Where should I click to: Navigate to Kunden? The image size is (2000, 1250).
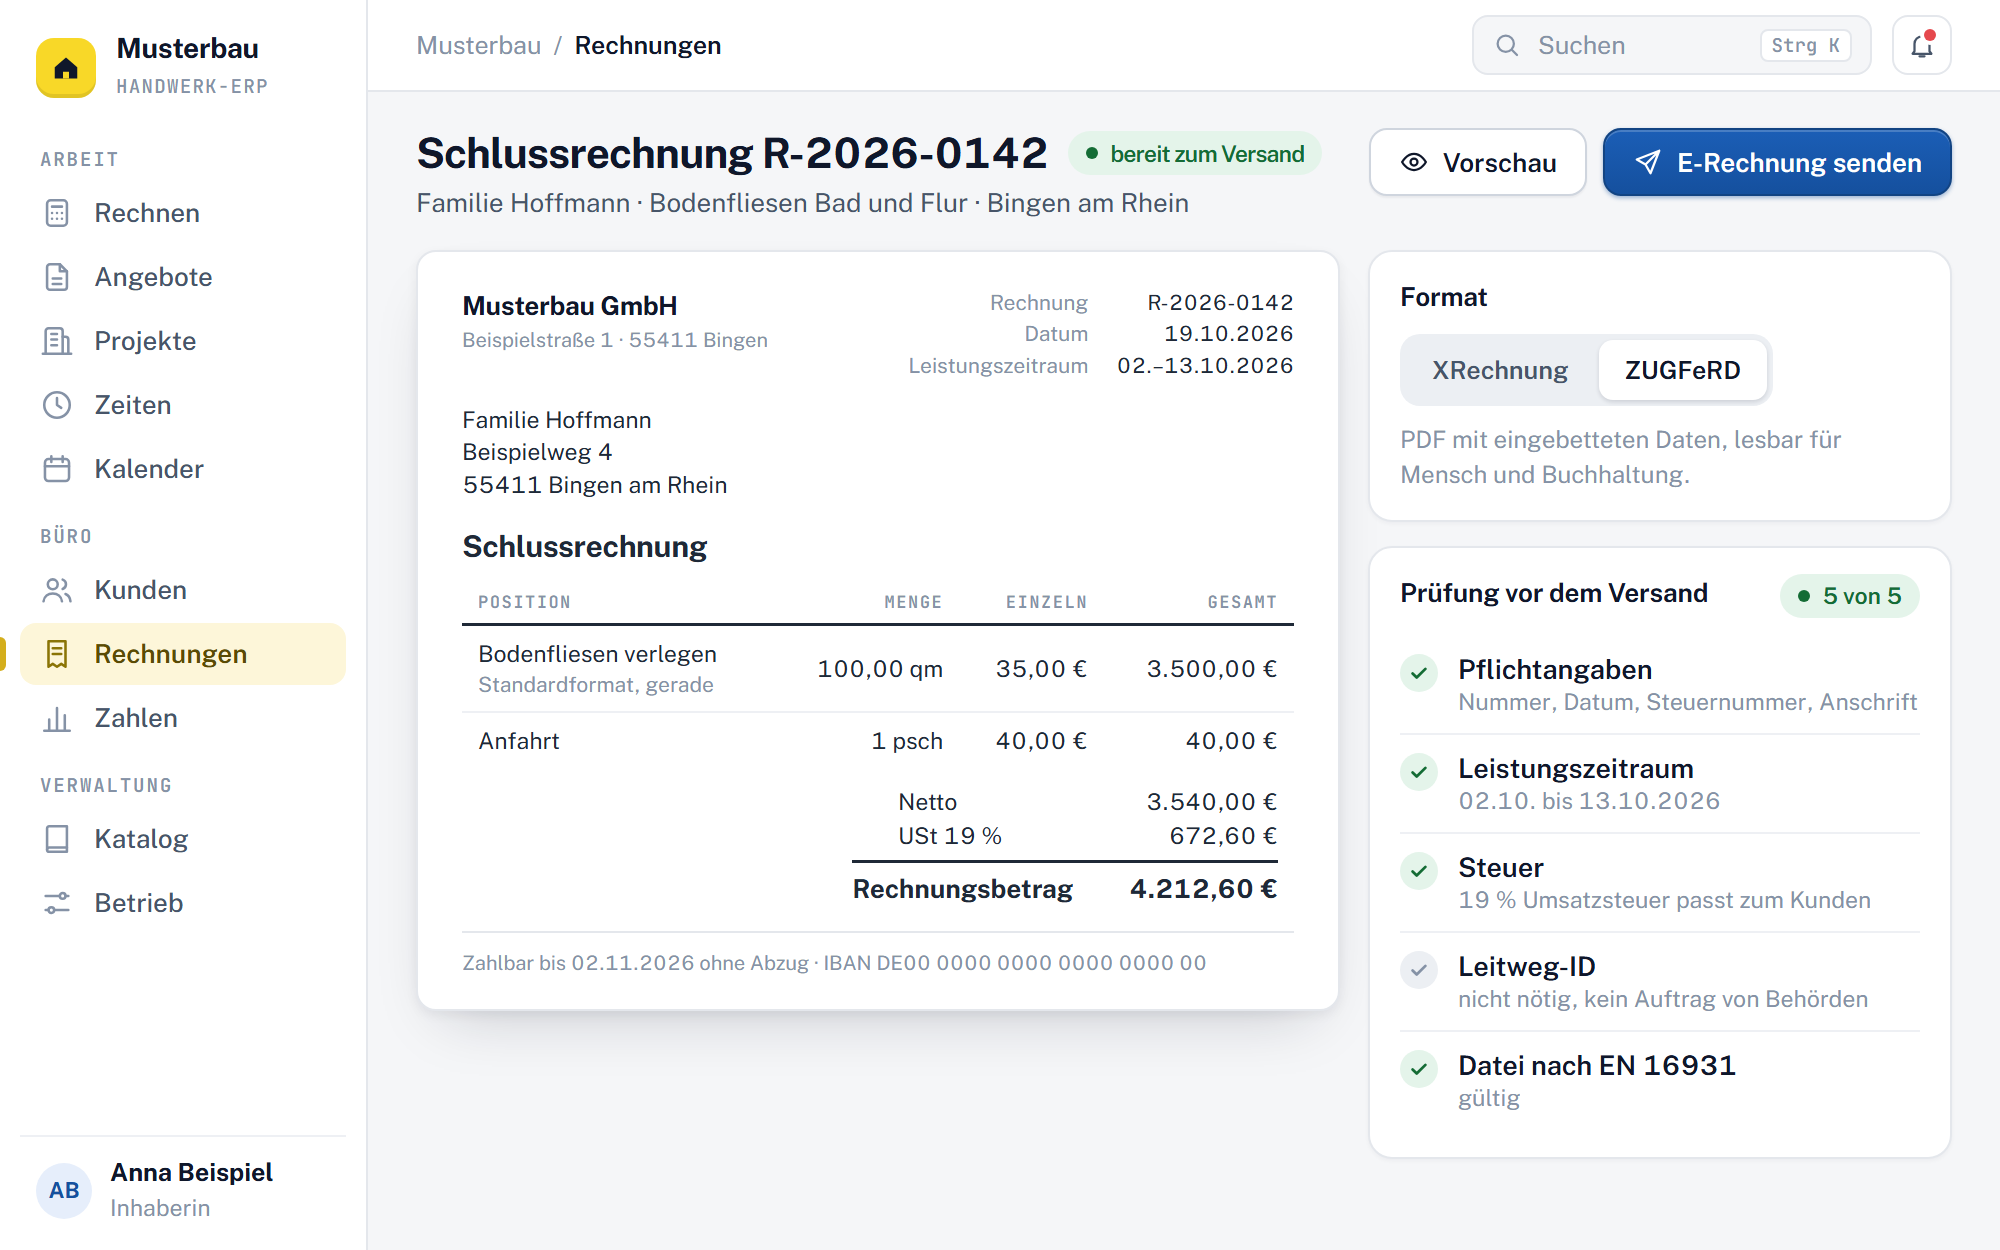click(x=183, y=590)
